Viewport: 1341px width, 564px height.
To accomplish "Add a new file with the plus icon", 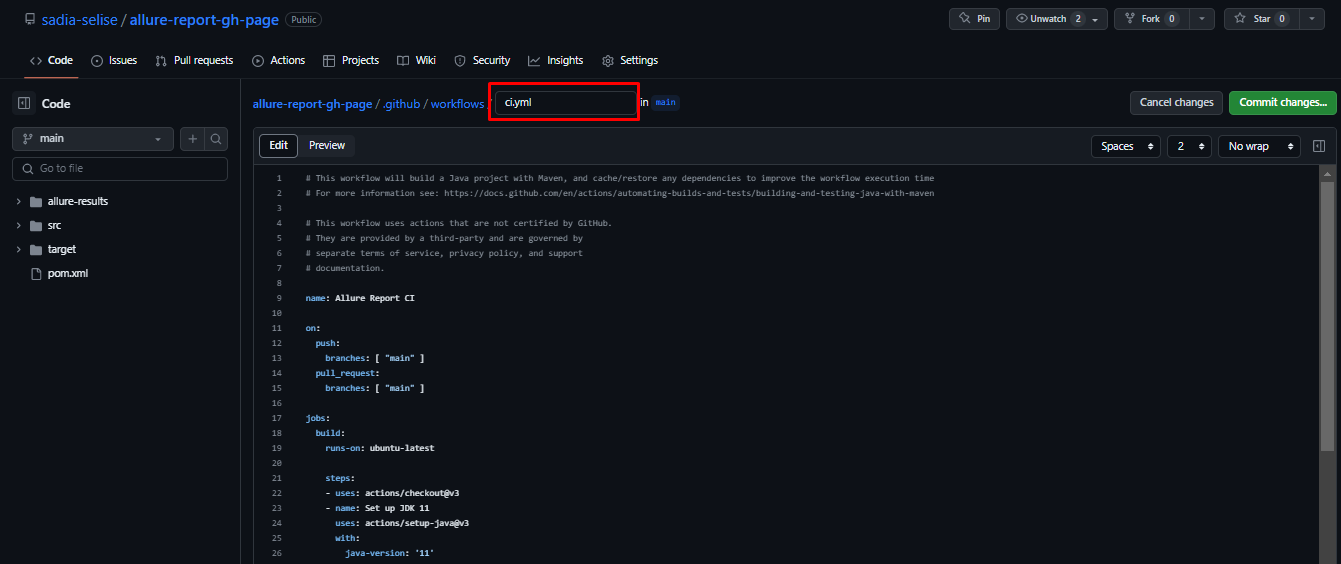I will coord(193,138).
